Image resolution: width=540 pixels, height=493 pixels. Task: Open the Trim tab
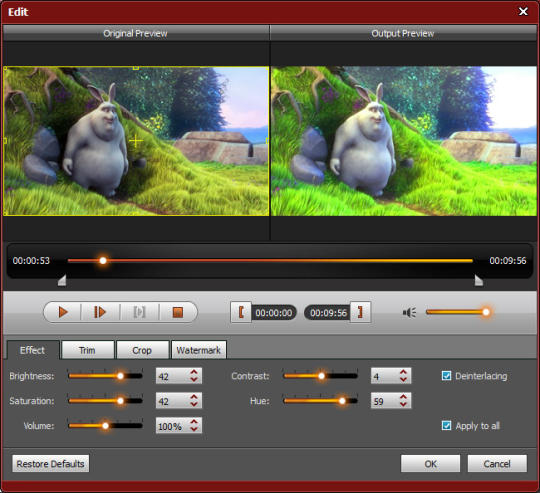click(x=87, y=350)
